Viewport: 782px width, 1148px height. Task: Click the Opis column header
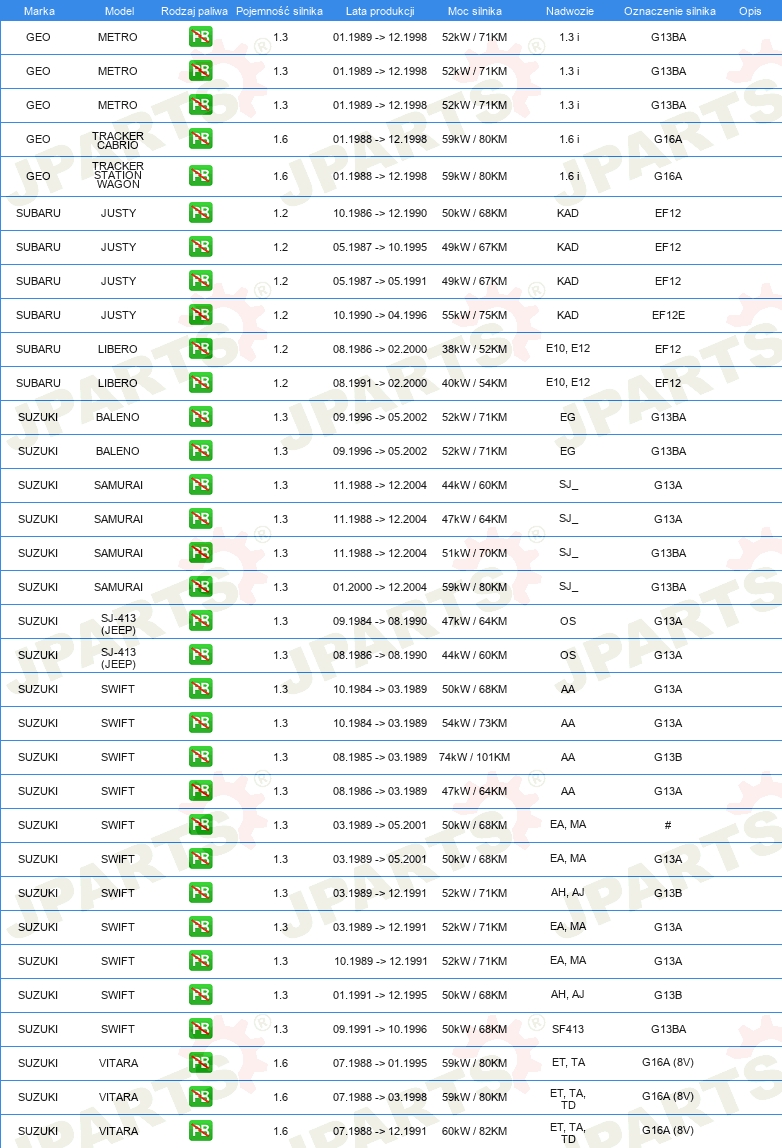tap(750, 11)
